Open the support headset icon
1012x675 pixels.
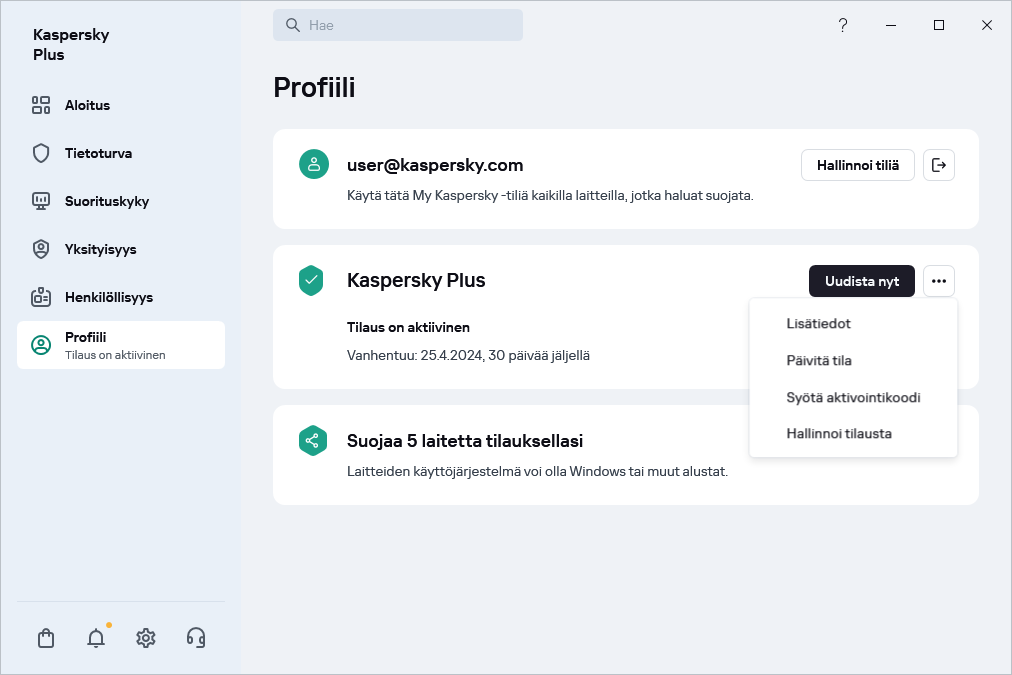[x=196, y=638]
